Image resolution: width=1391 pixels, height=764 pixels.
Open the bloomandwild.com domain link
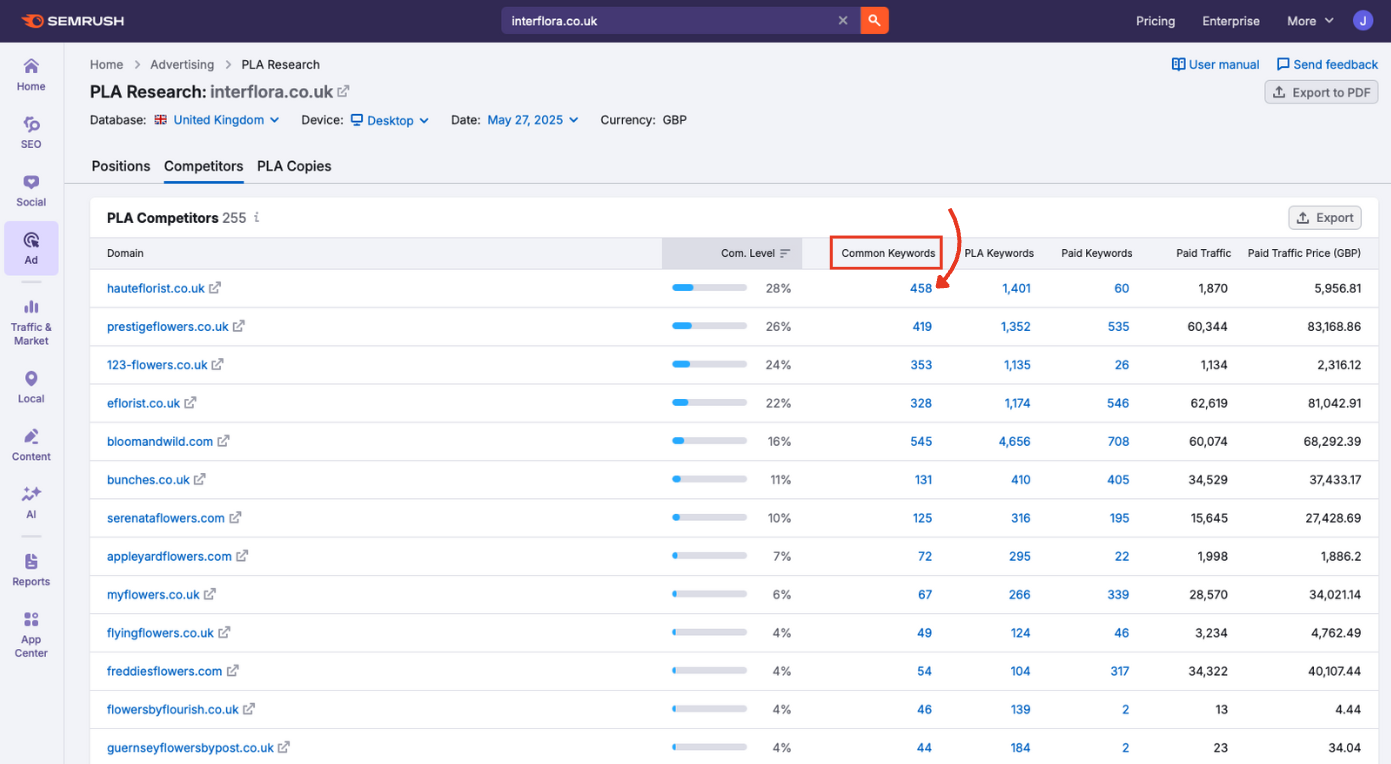tap(160, 441)
